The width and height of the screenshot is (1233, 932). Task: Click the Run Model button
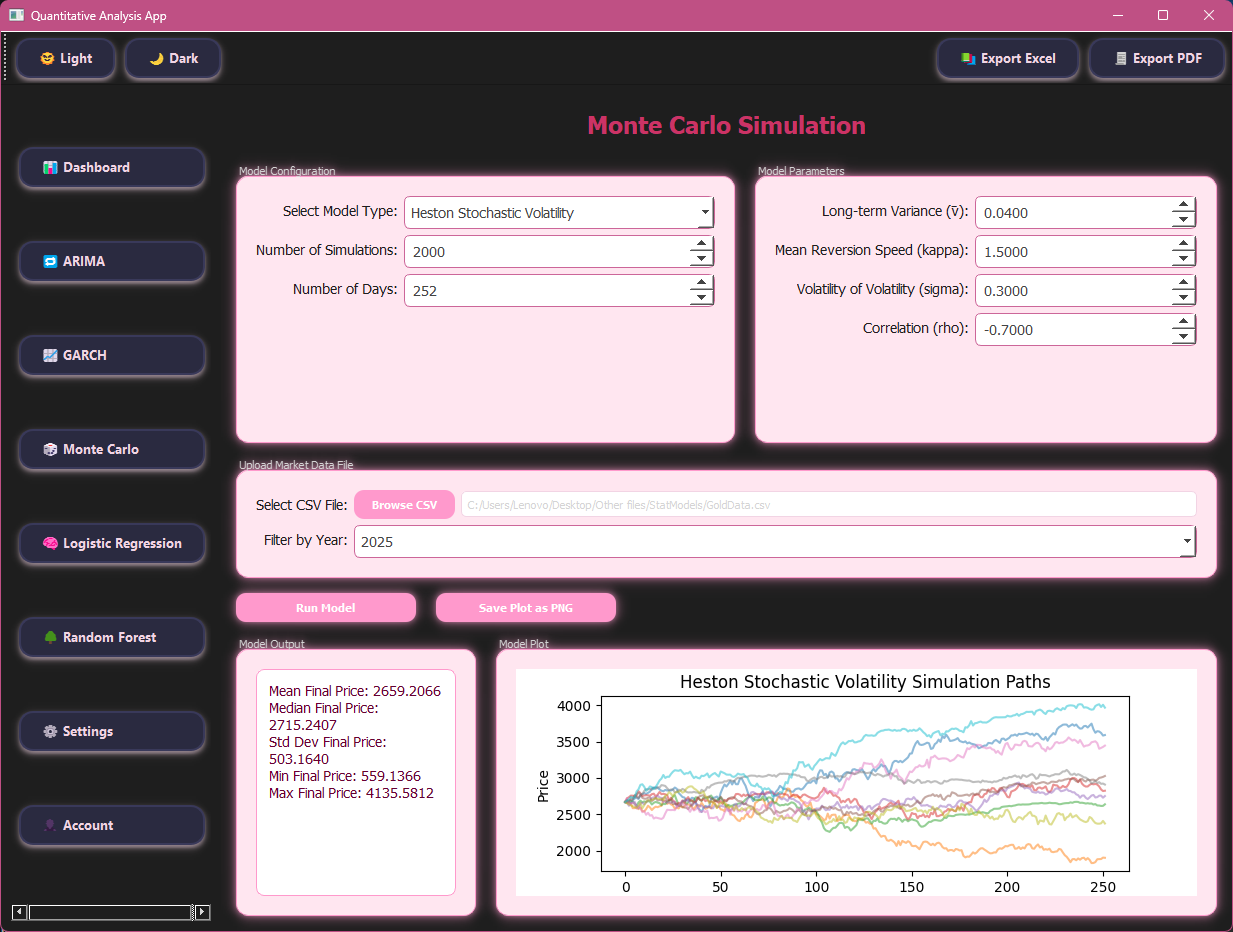[325, 608]
